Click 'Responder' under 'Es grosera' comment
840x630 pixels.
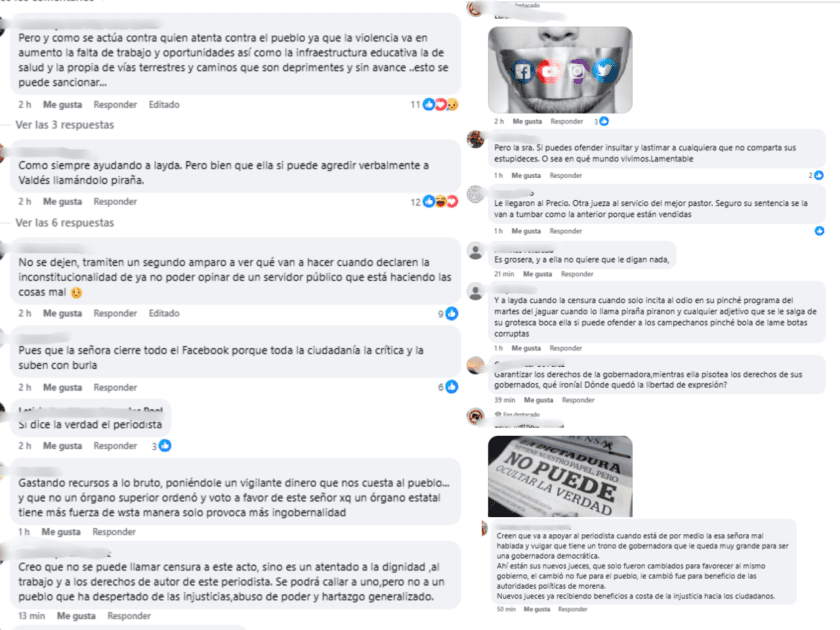pos(577,274)
